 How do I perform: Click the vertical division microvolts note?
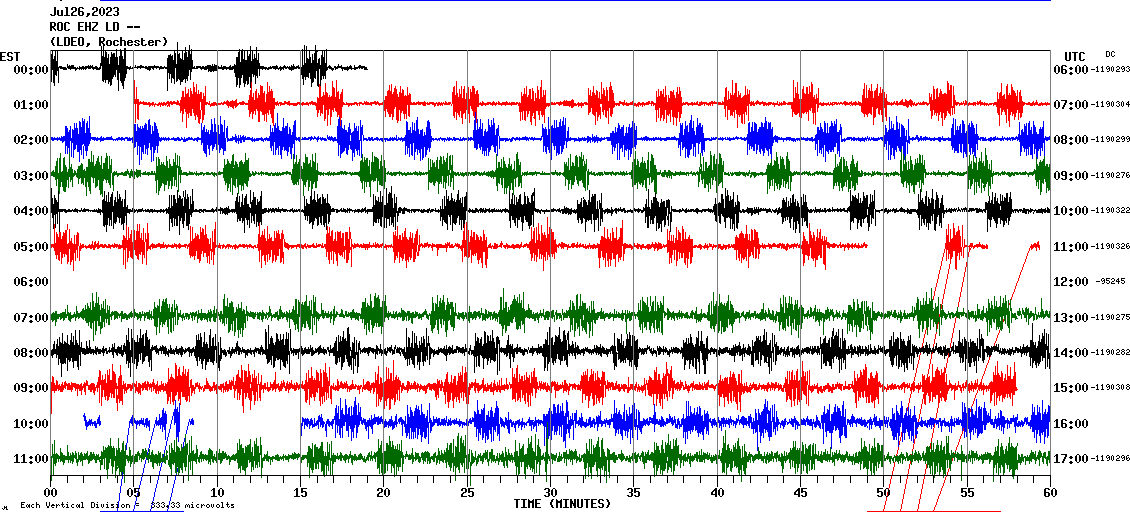[127, 506]
